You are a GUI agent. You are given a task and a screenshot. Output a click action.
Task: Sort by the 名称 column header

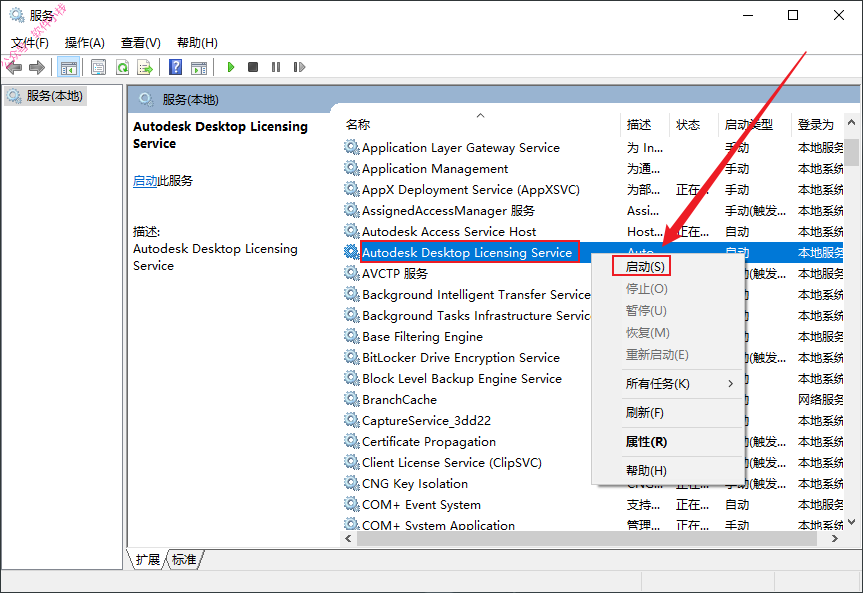(x=480, y=124)
